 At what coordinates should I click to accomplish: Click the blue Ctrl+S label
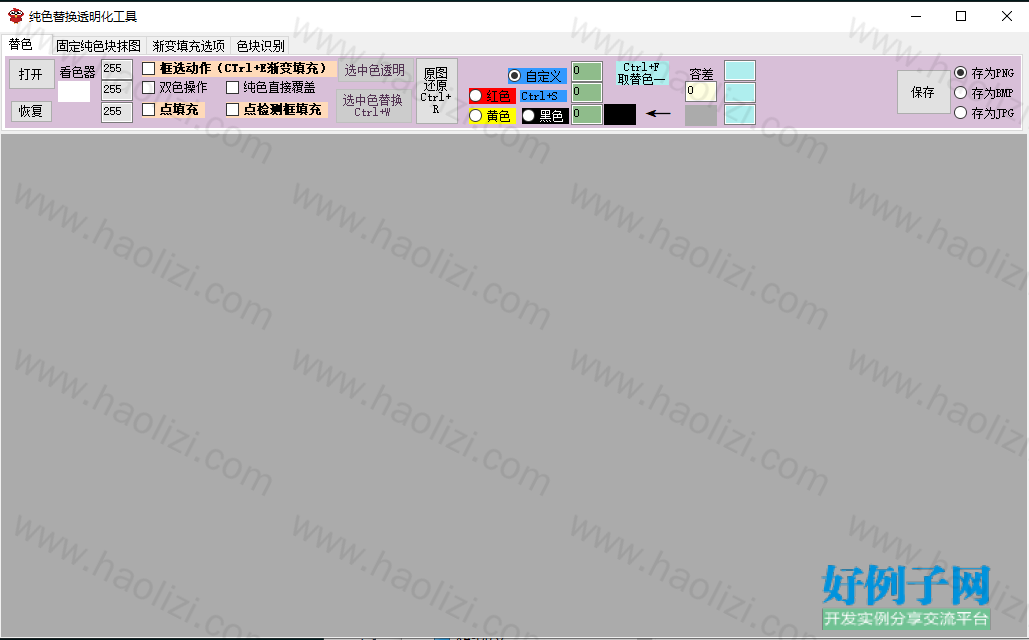coord(543,96)
